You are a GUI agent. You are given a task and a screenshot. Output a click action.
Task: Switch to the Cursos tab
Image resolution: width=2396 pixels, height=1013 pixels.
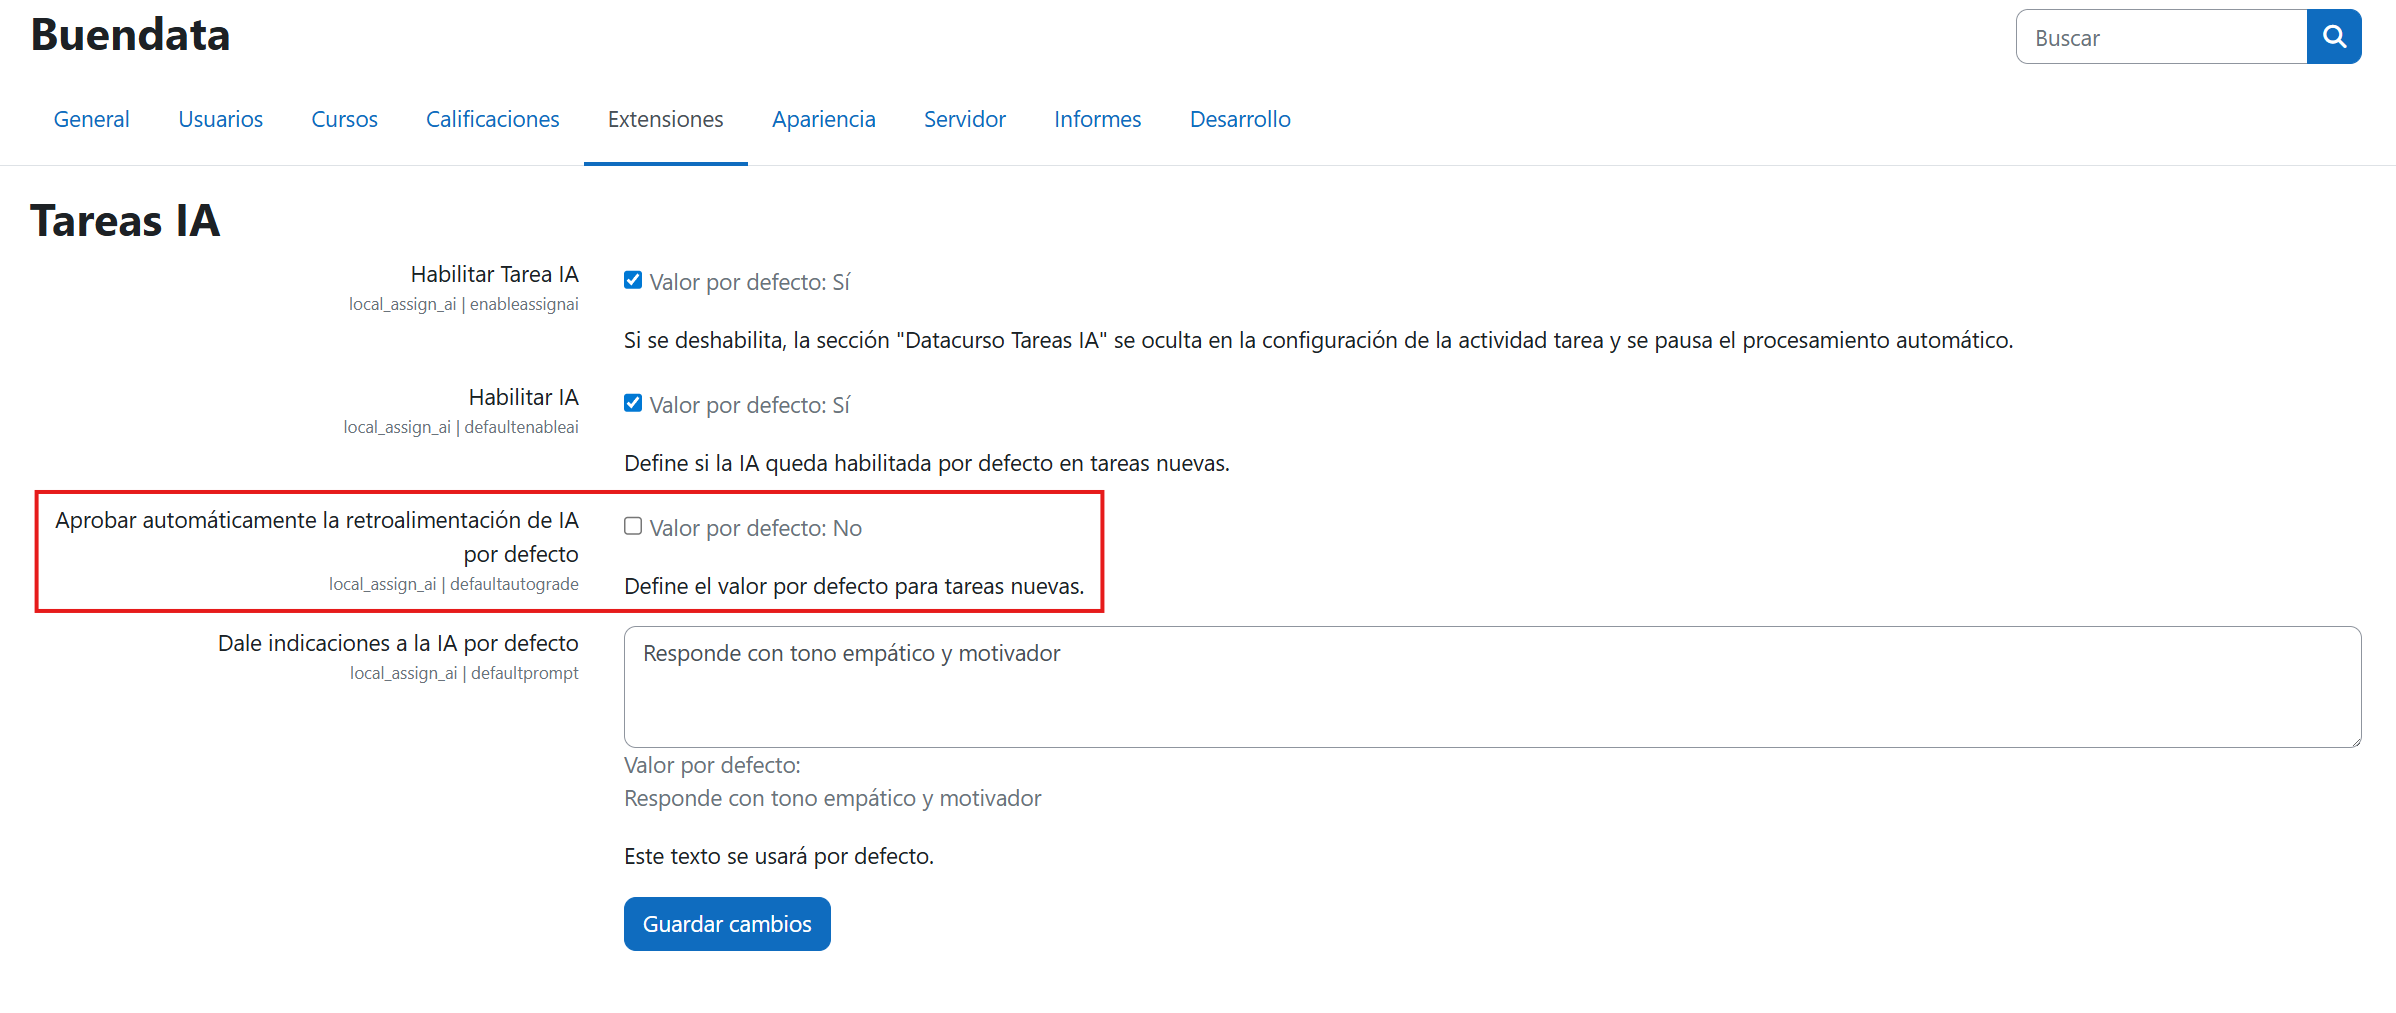click(x=344, y=119)
